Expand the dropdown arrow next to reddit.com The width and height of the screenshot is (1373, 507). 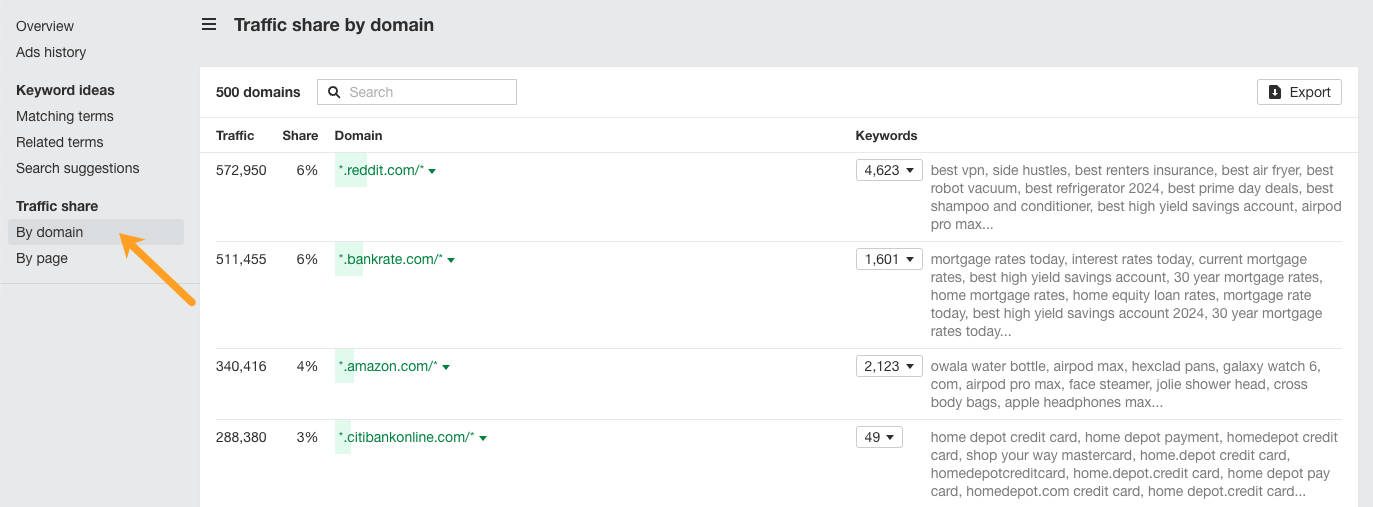click(x=432, y=171)
